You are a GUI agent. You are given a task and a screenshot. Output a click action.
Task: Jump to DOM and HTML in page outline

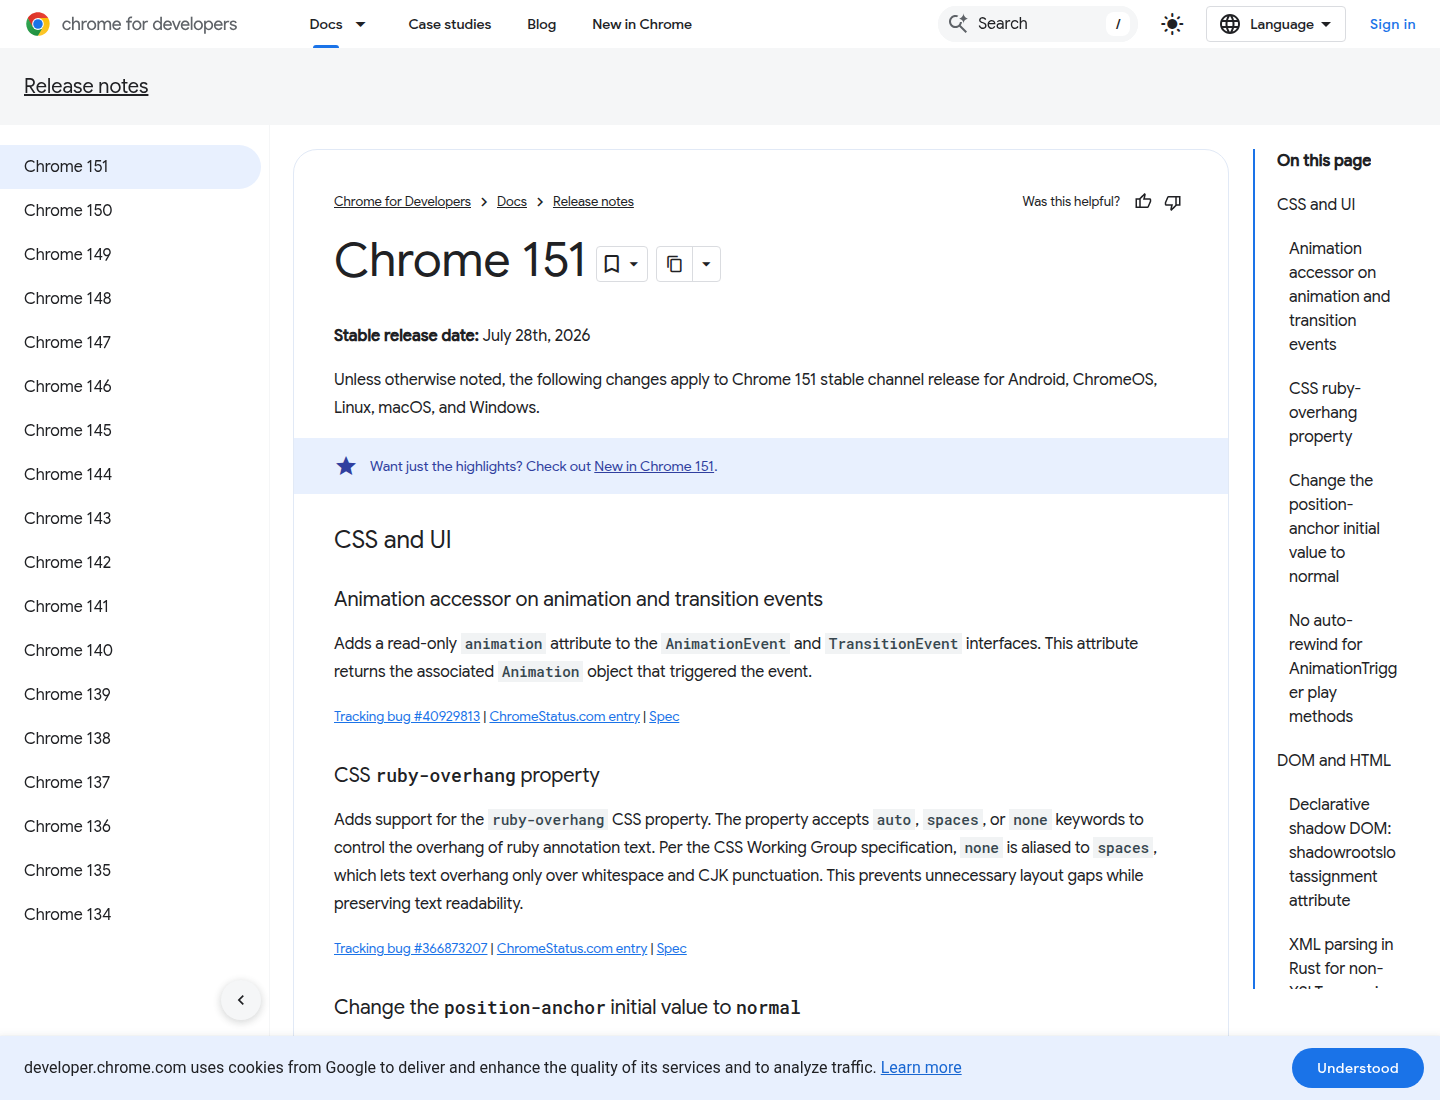(x=1334, y=760)
